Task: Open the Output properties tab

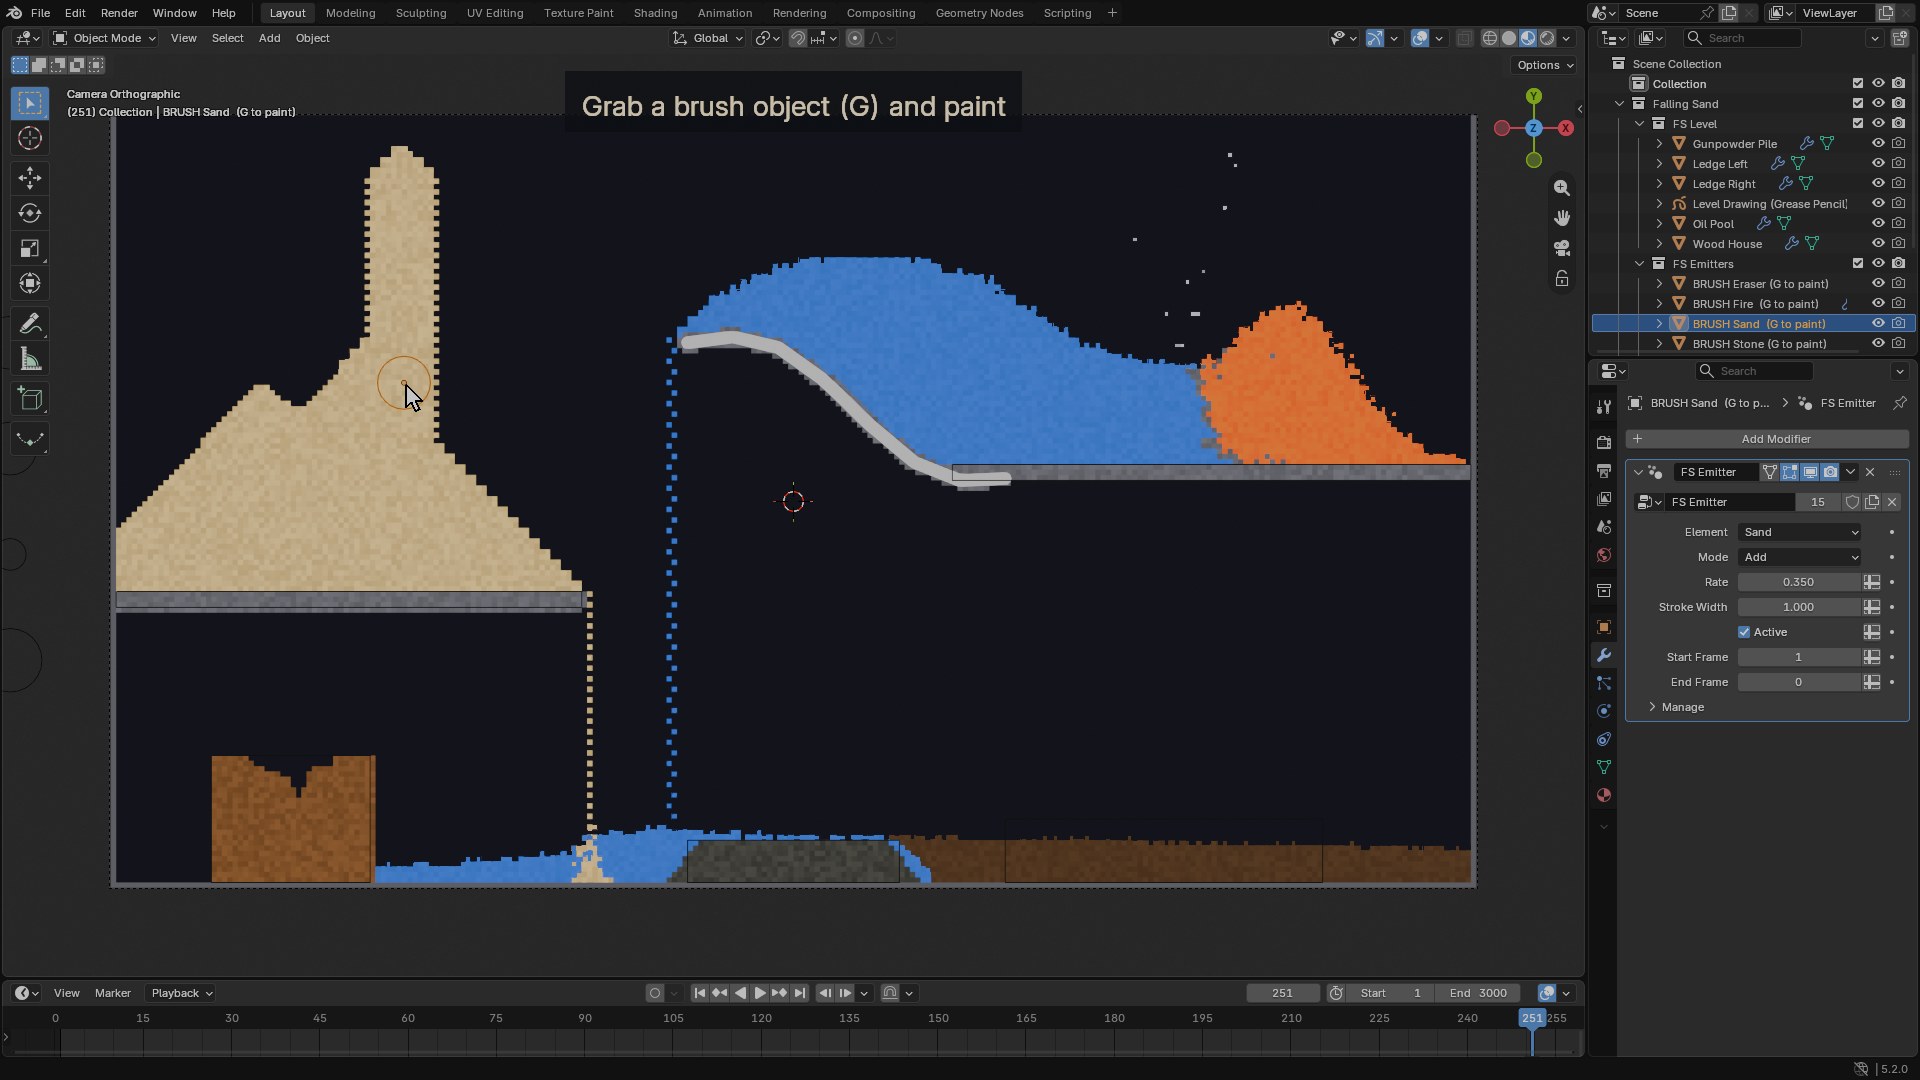Action: tap(1604, 470)
